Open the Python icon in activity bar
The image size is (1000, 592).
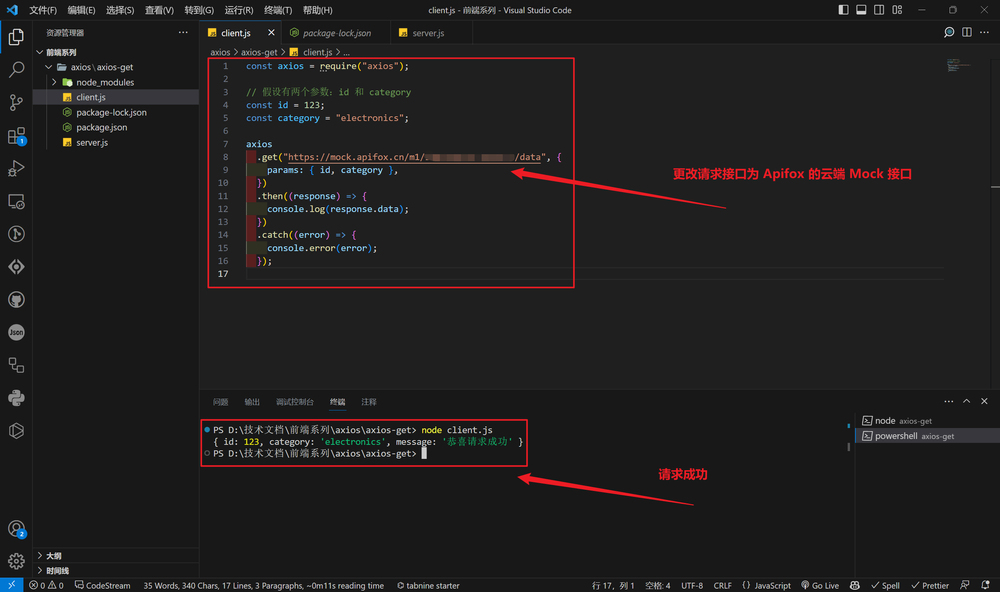click(16, 398)
